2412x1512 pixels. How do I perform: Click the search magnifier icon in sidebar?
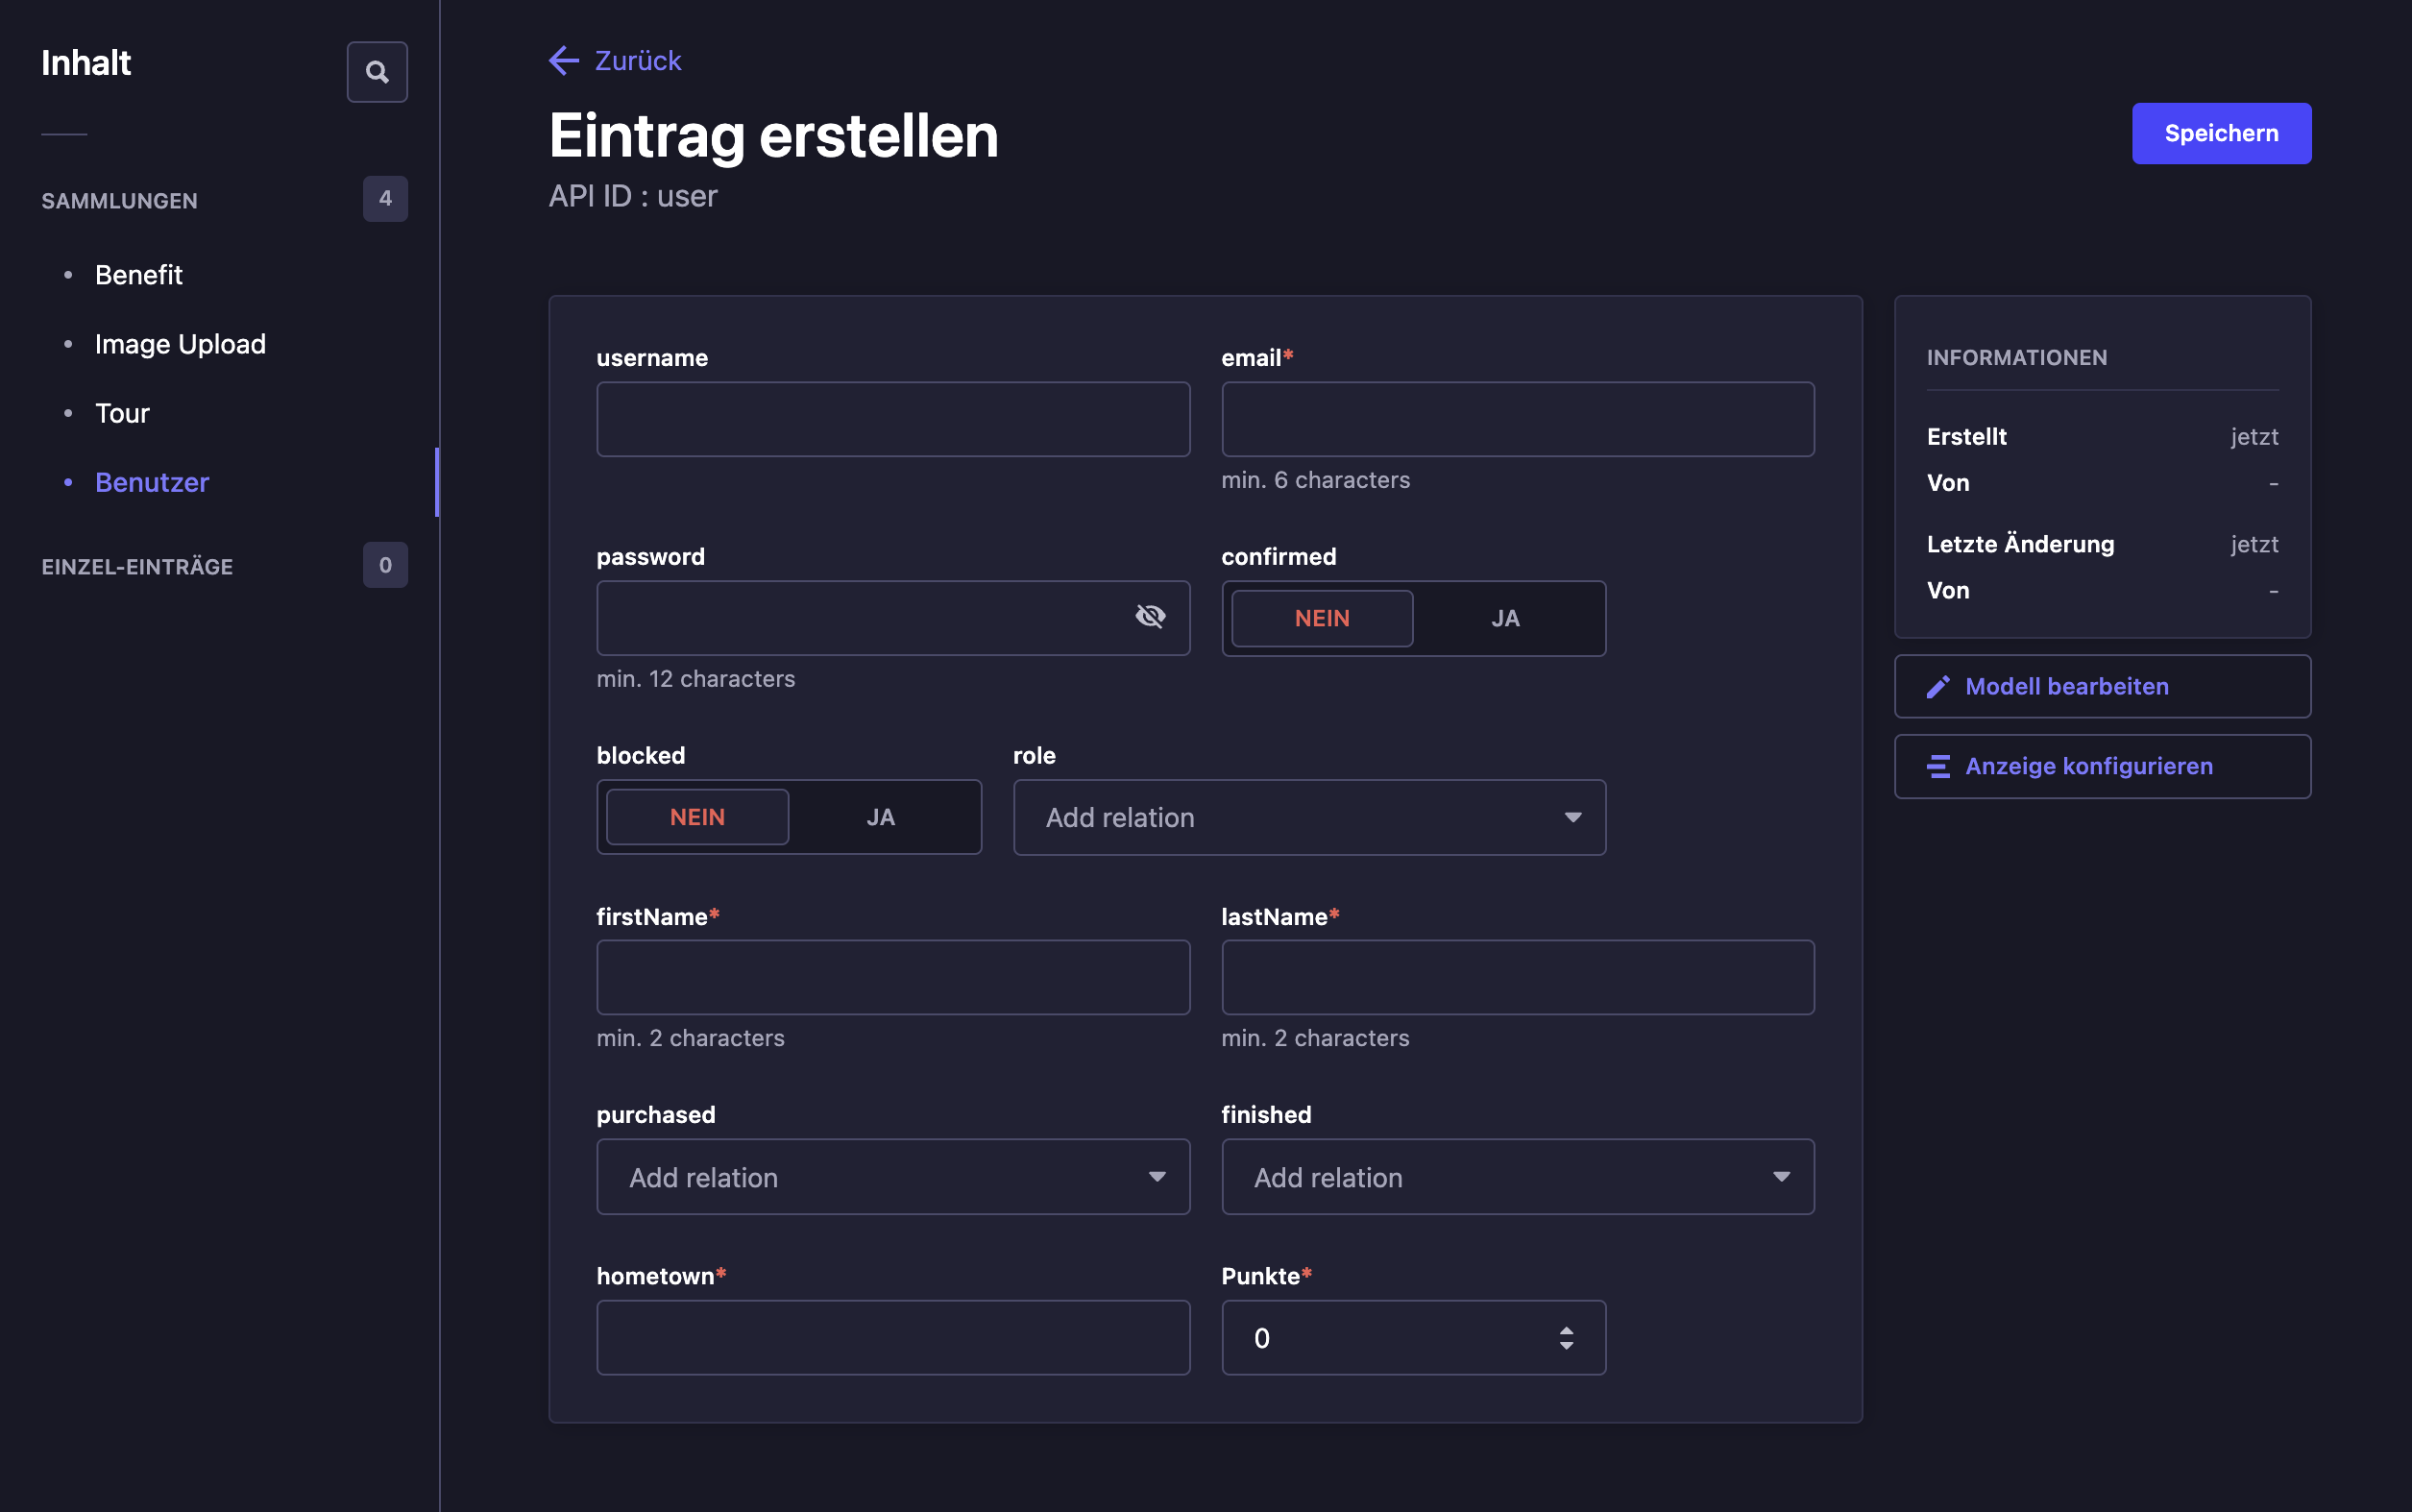[x=377, y=72]
